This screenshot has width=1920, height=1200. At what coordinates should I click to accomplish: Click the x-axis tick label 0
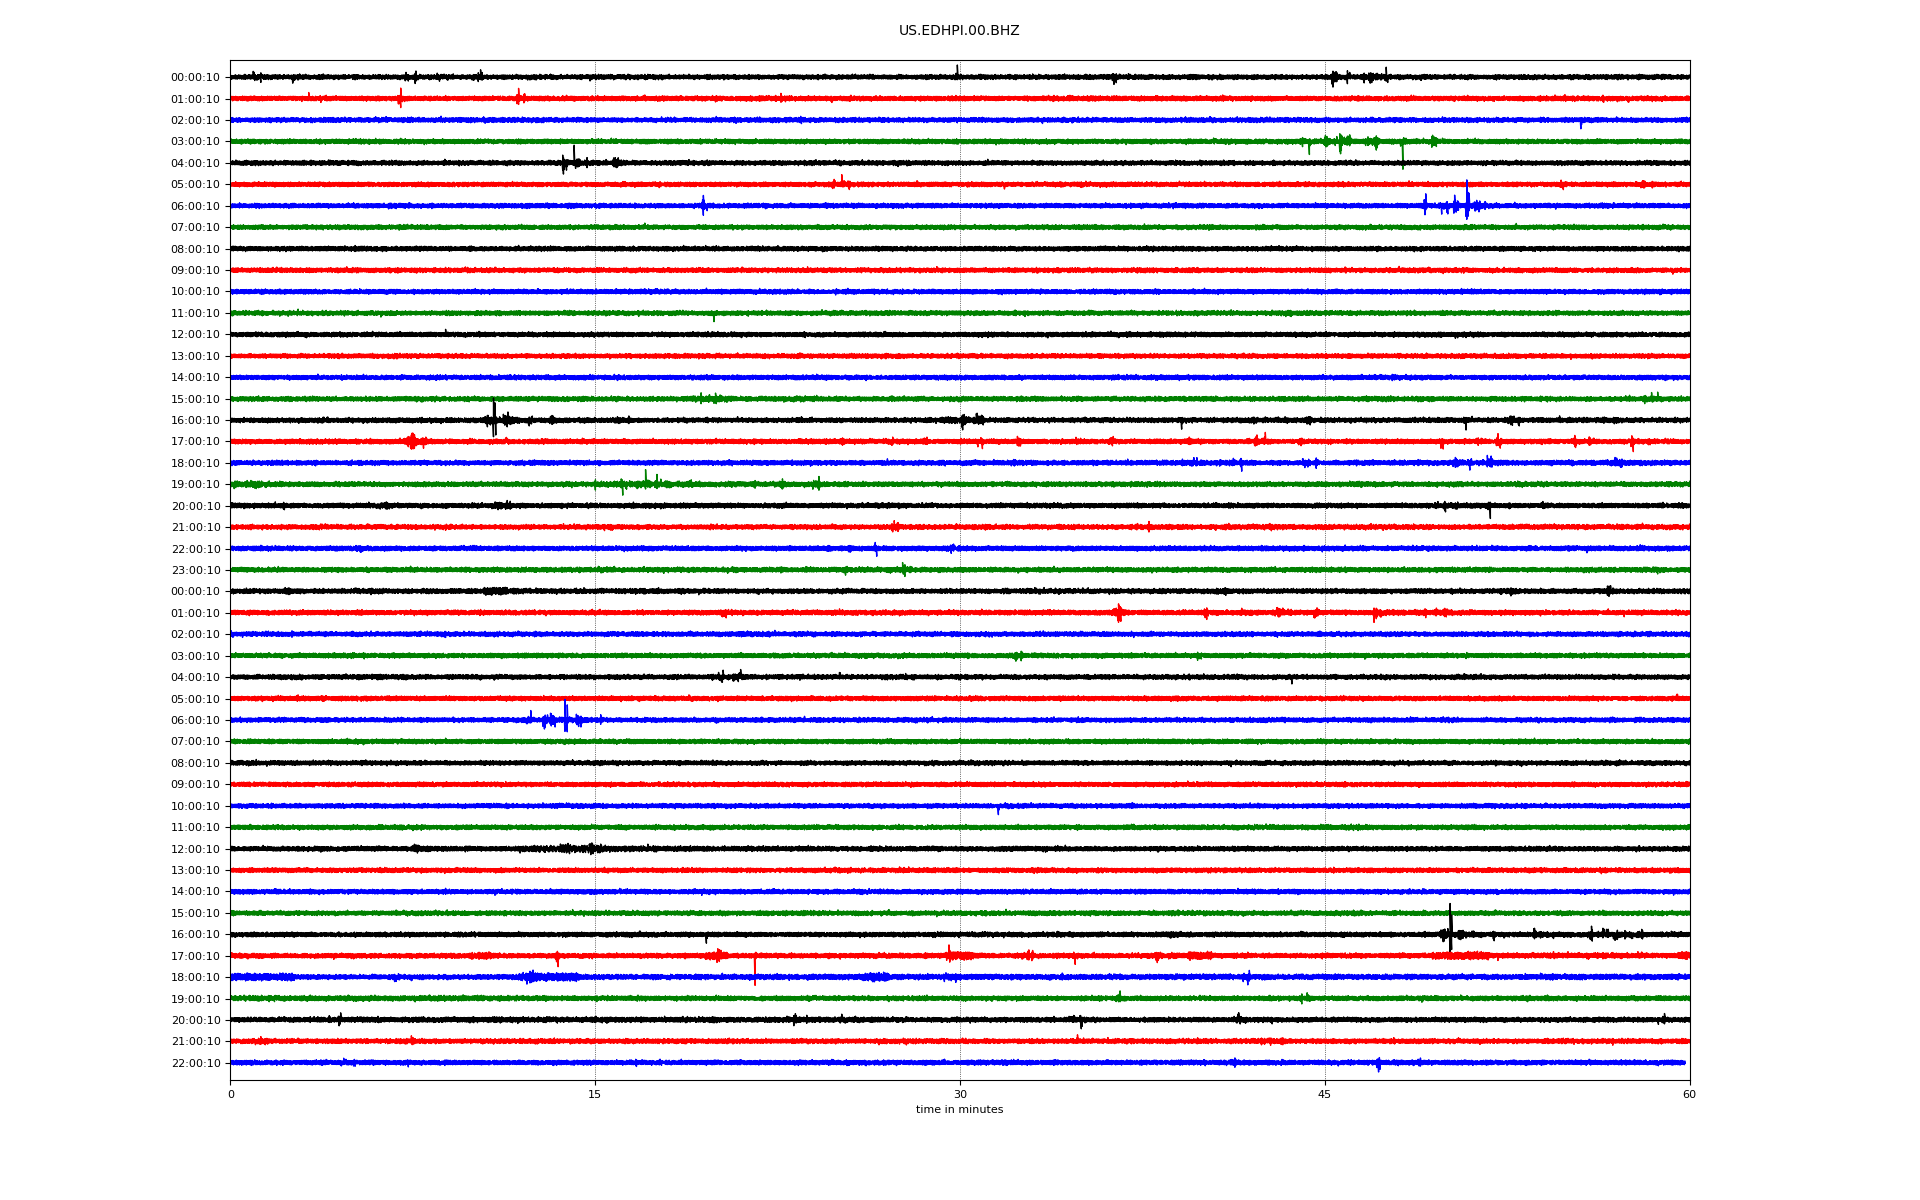231,1094
